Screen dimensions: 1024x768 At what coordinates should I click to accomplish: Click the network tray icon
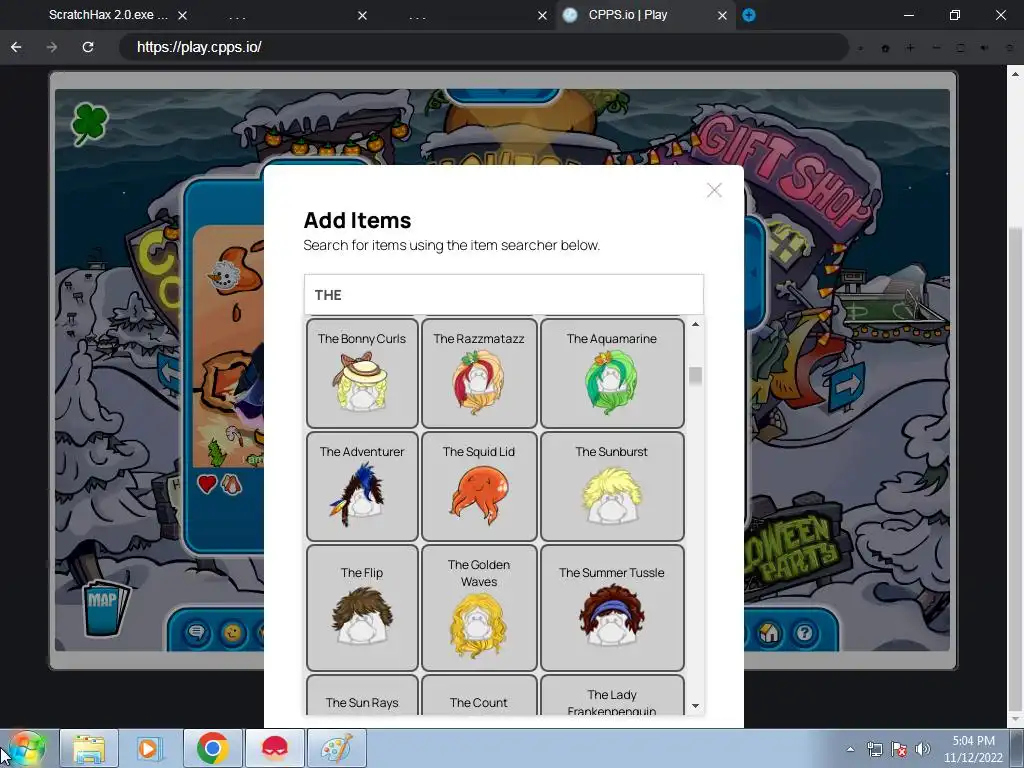(874, 749)
